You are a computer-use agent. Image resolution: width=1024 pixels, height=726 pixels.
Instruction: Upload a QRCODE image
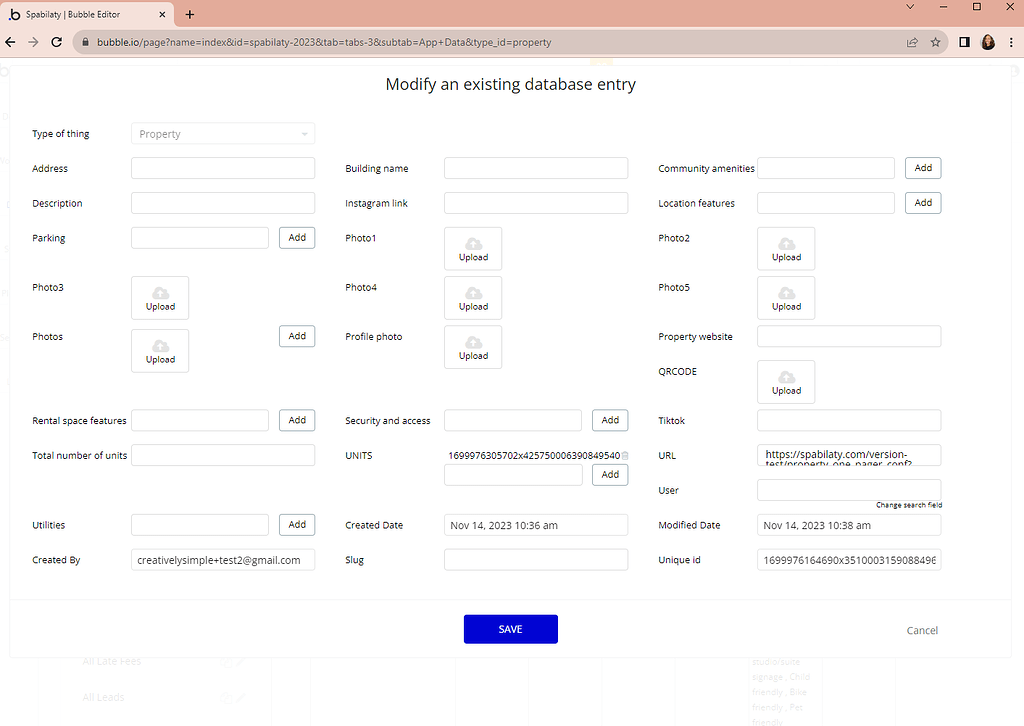pyautogui.click(x=785, y=381)
